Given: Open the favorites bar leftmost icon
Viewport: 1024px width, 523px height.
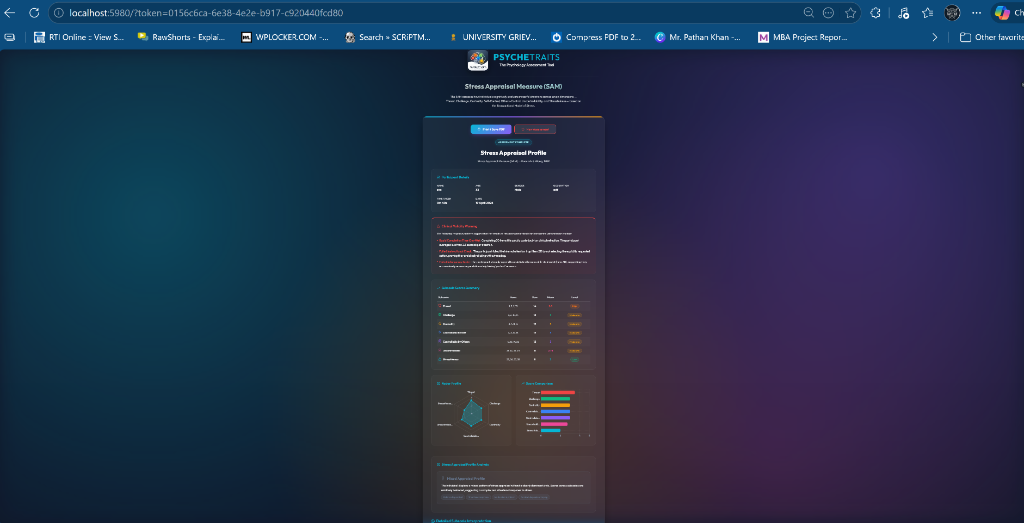Looking at the screenshot, I should click(x=9, y=37).
